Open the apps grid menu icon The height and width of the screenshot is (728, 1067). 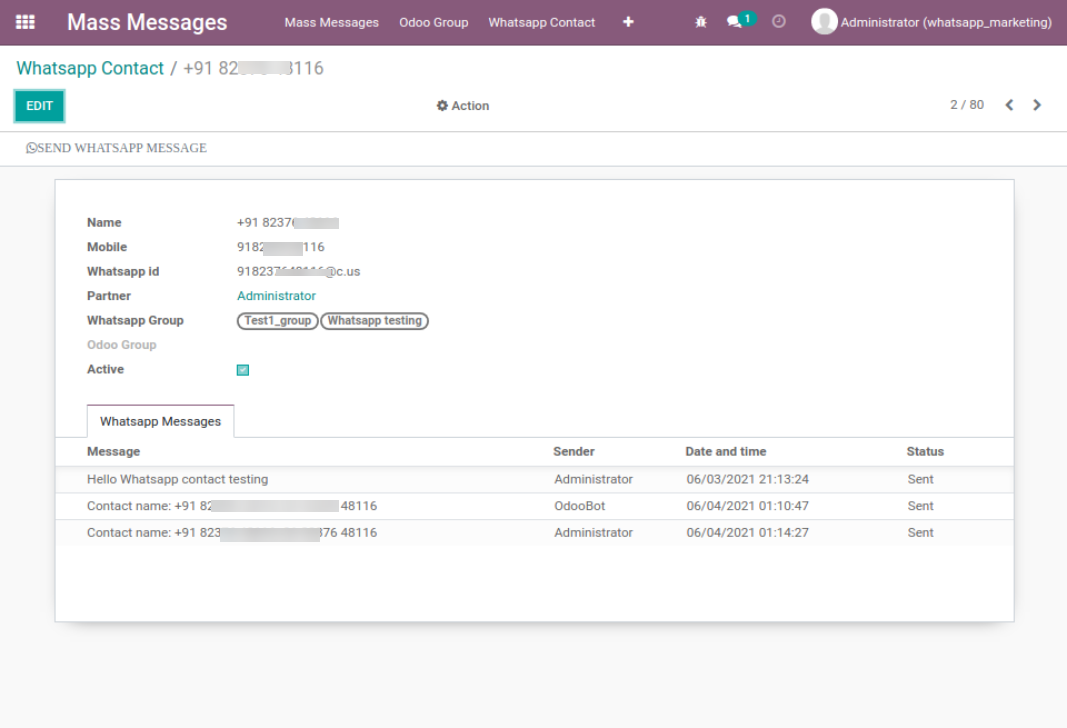click(x=25, y=22)
